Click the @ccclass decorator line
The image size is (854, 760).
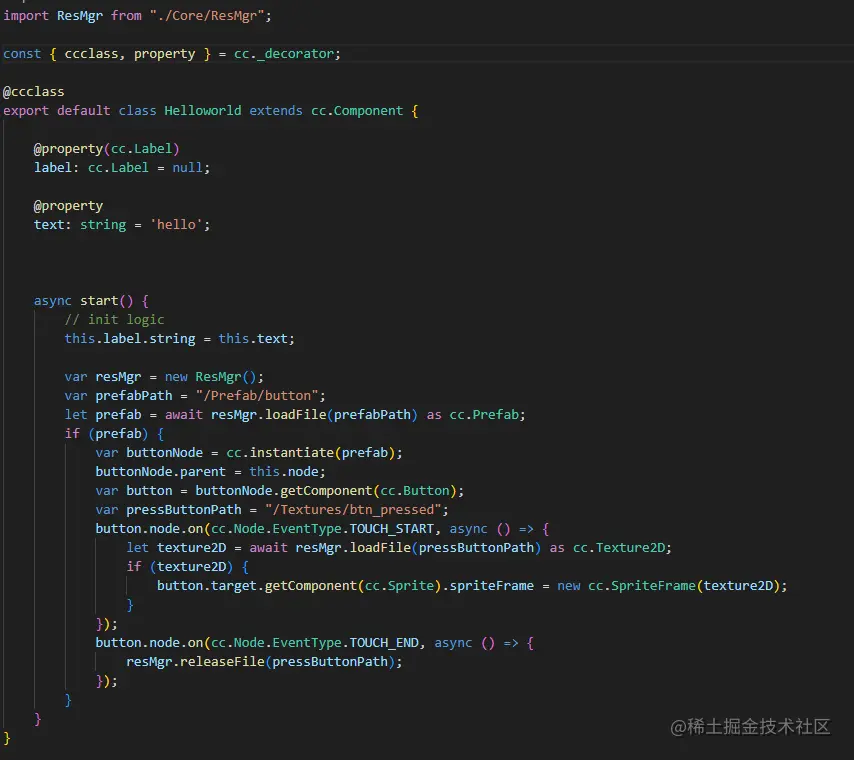pyautogui.click(x=34, y=92)
